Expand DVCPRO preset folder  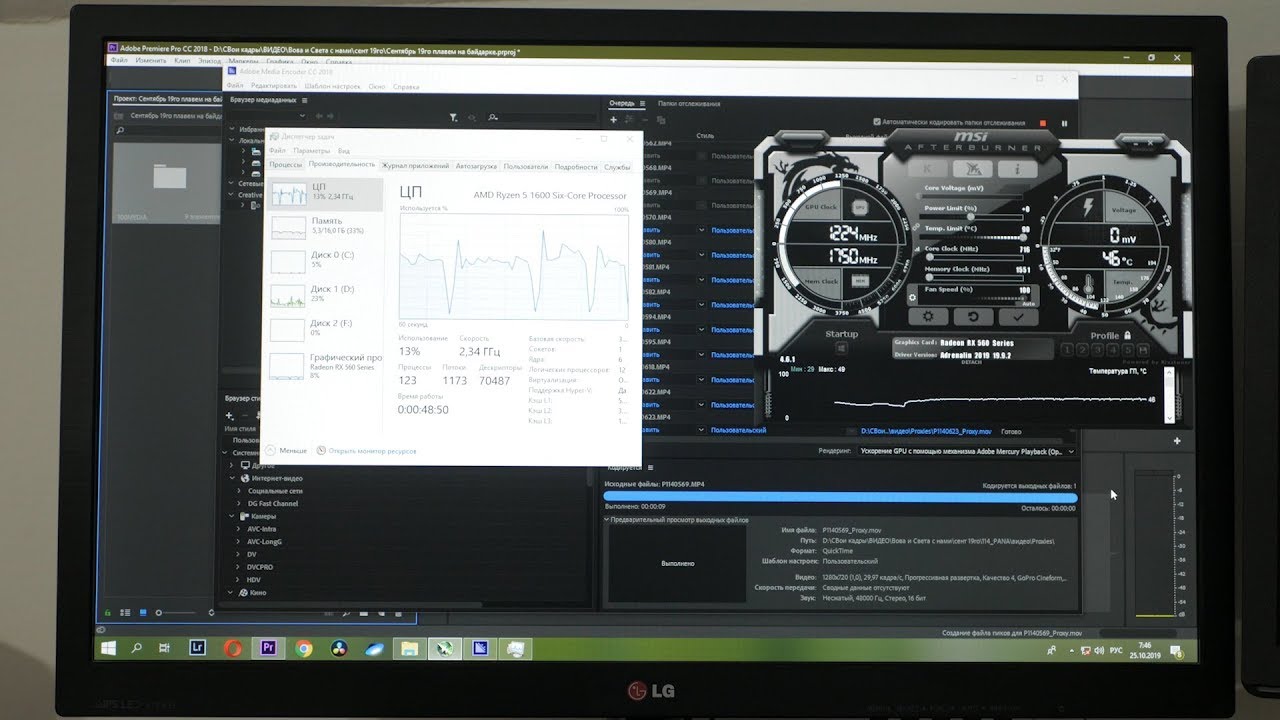click(238, 566)
